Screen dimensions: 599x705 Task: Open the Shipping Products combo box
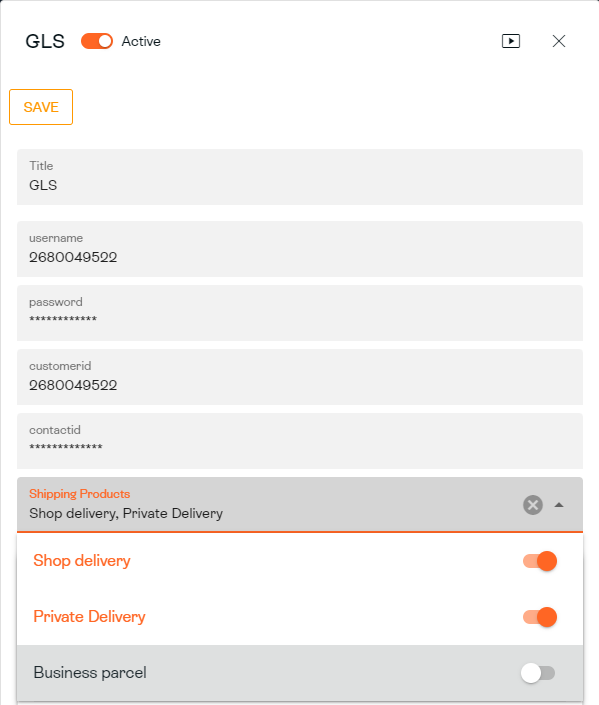[x=300, y=505]
